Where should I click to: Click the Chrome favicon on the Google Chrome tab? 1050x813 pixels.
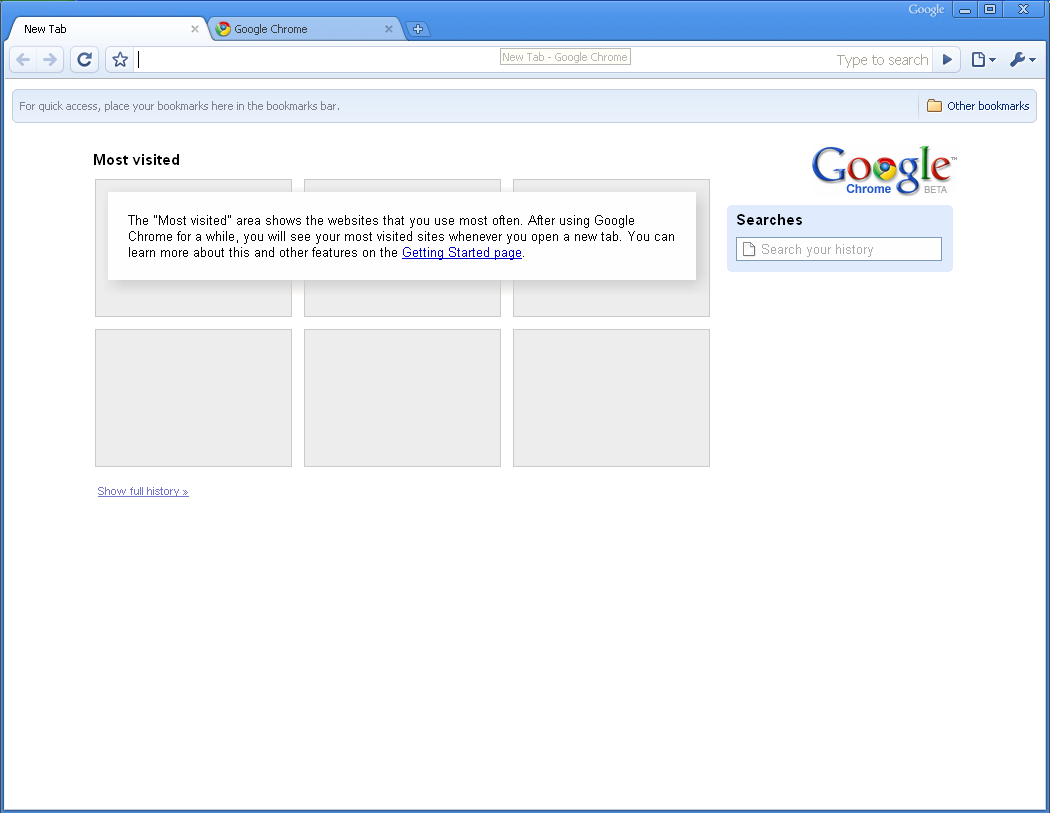pyautogui.click(x=222, y=29)
